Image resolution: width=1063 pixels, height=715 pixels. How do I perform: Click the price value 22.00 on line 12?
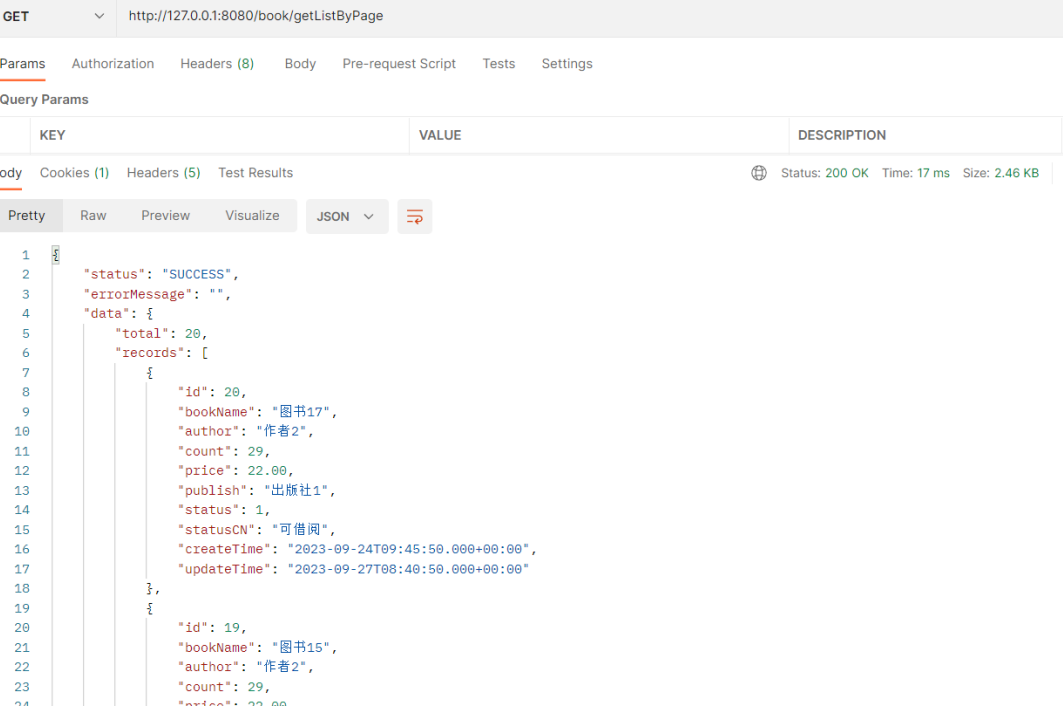pyautogui.click(x=267, y=471)
